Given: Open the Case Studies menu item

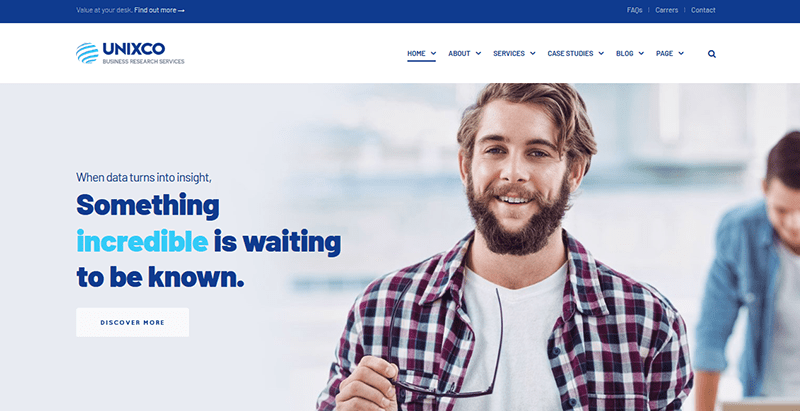Looking at the screenshot, I should tap(570, 53).
